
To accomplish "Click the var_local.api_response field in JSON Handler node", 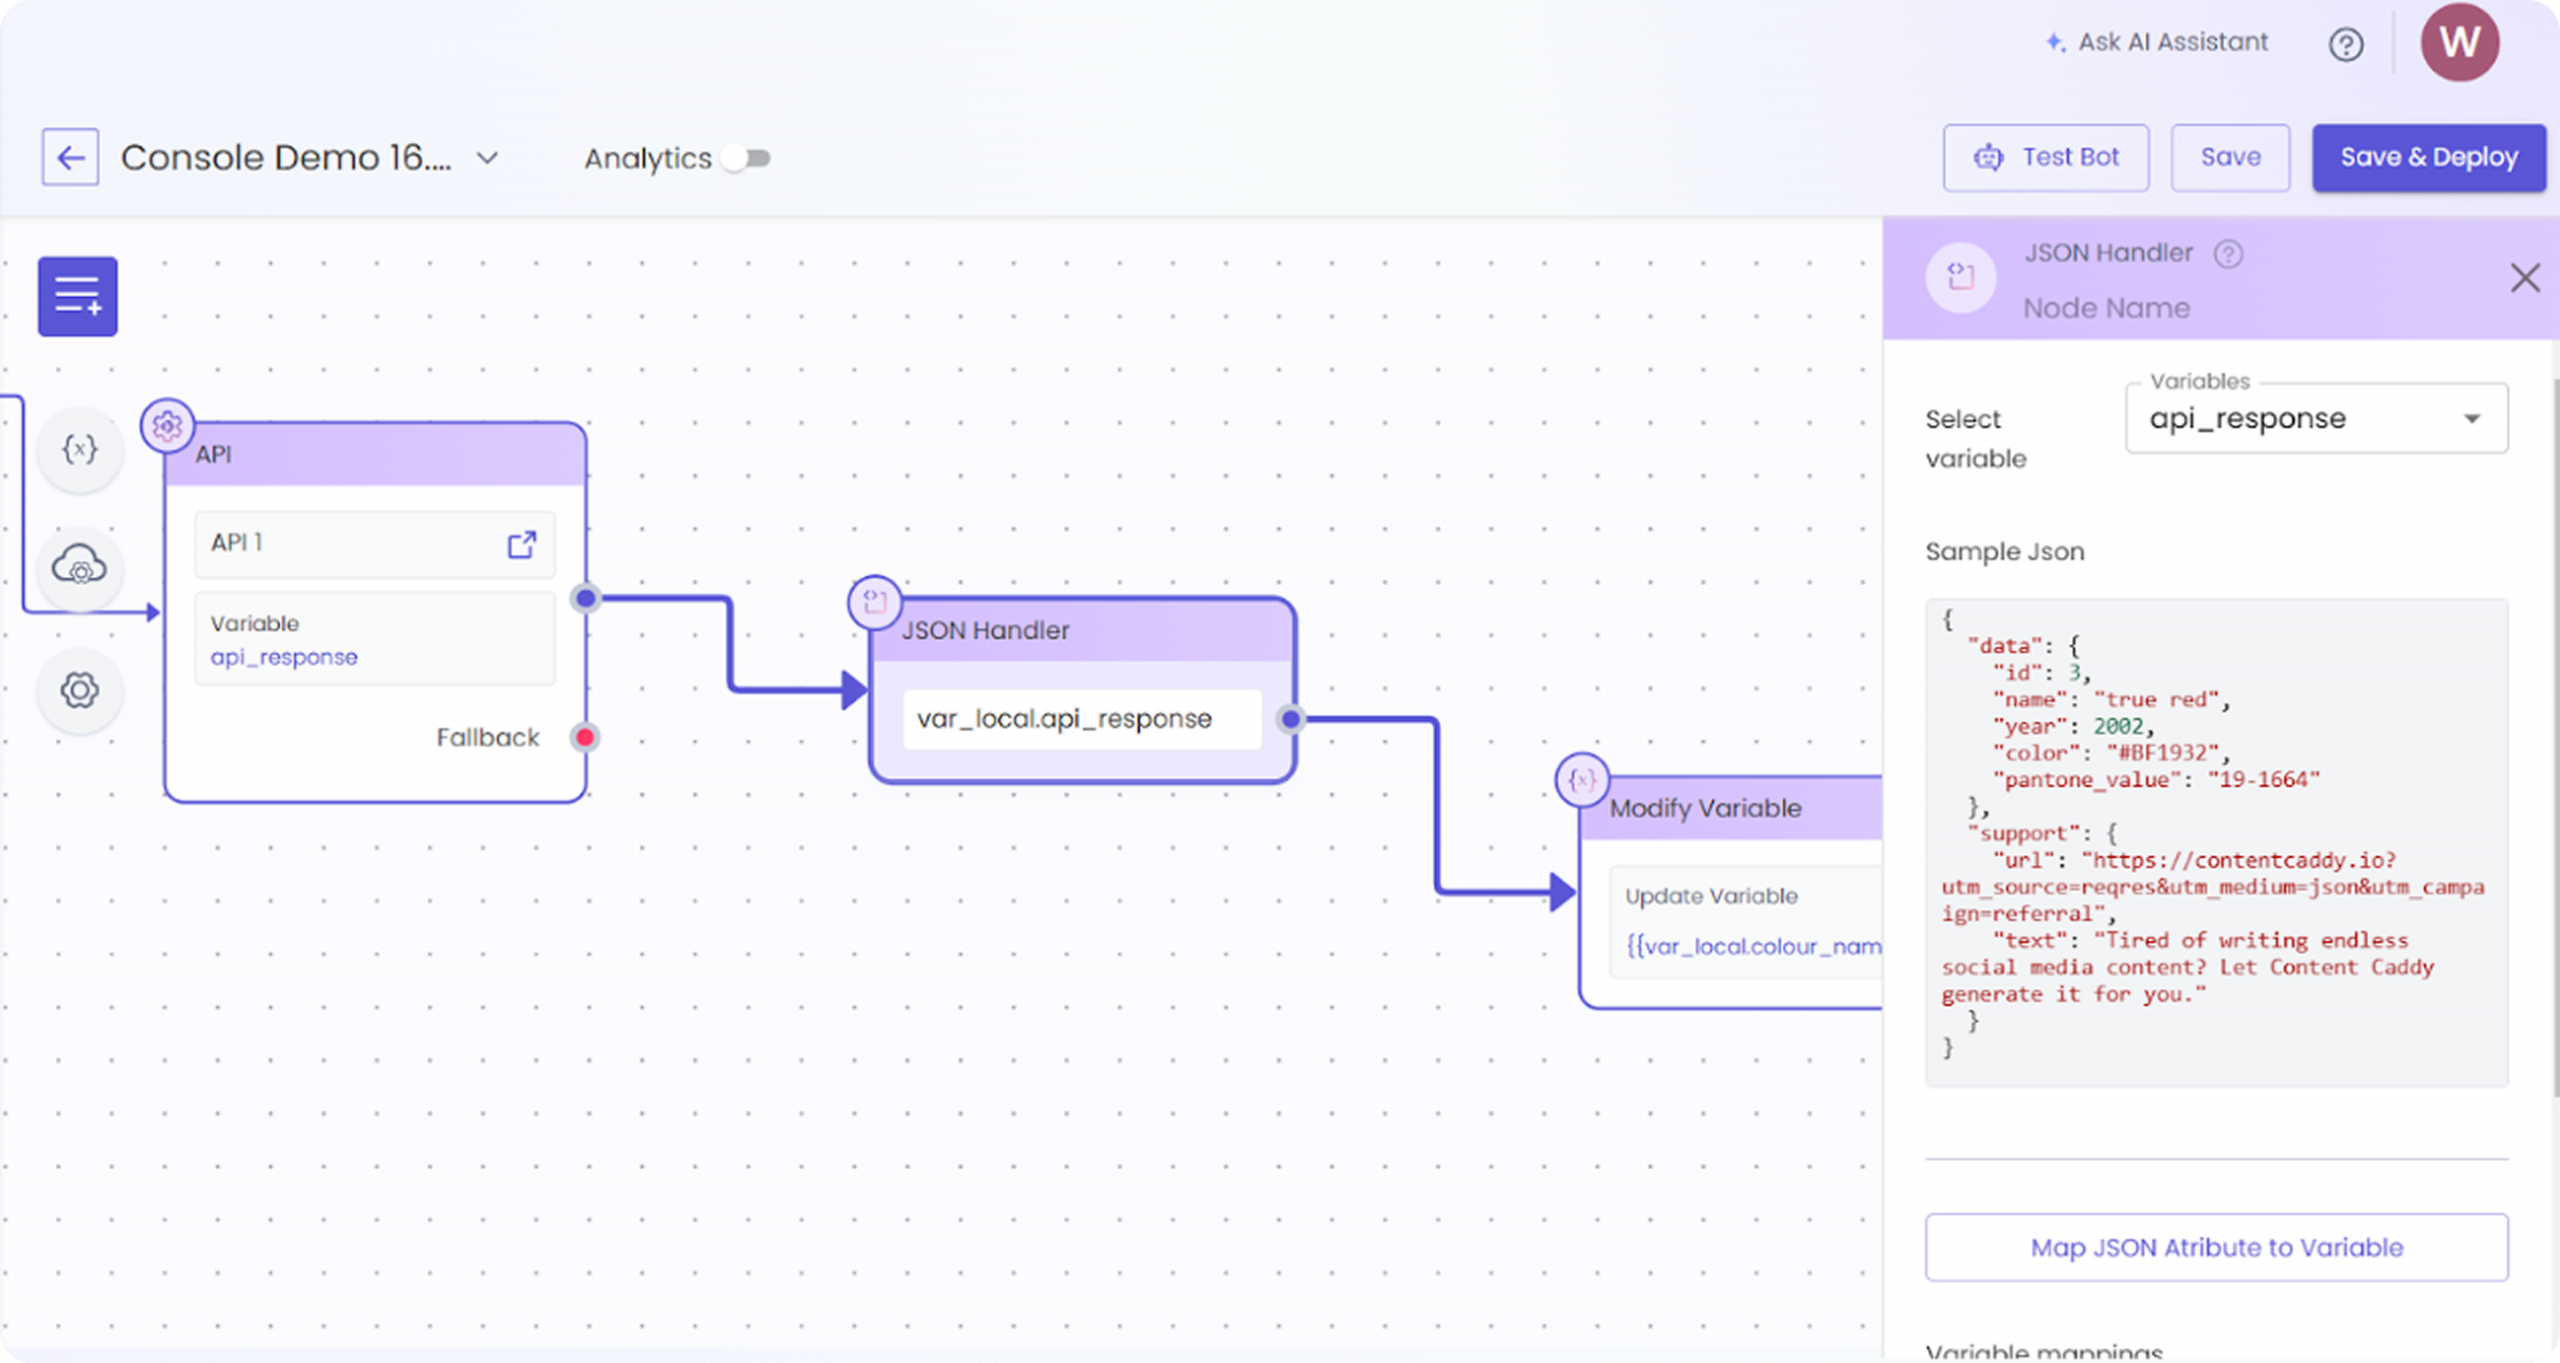I will pos(1082,719).
